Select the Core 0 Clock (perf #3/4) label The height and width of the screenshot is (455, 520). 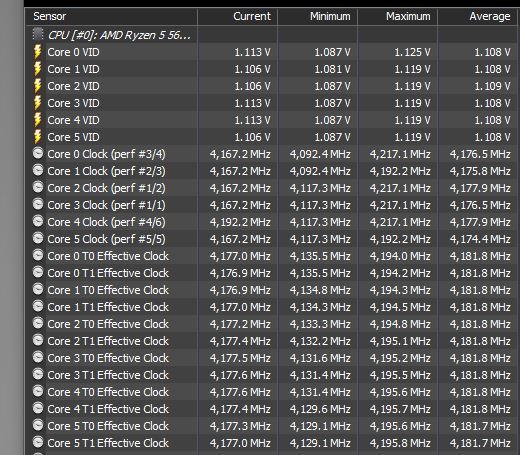pyautogui.click(x=106, y=154)
